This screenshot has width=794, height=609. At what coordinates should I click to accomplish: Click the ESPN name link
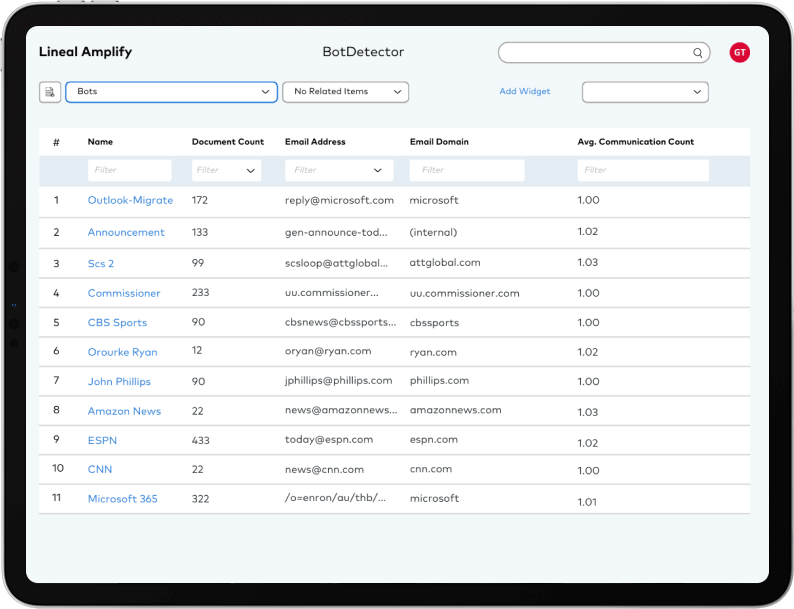[x=103, y=440]
